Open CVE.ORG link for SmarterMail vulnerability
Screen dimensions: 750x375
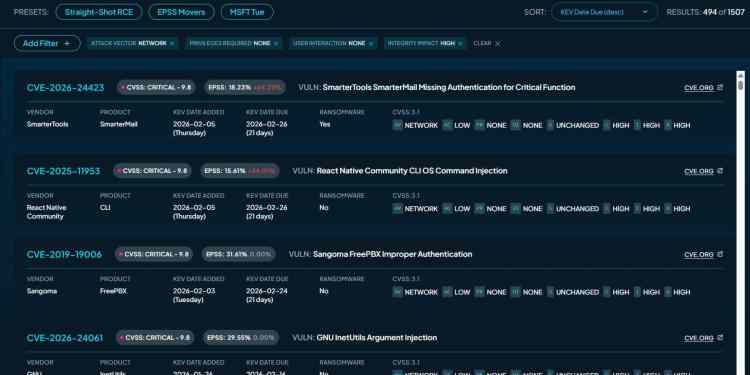[704, 88]
